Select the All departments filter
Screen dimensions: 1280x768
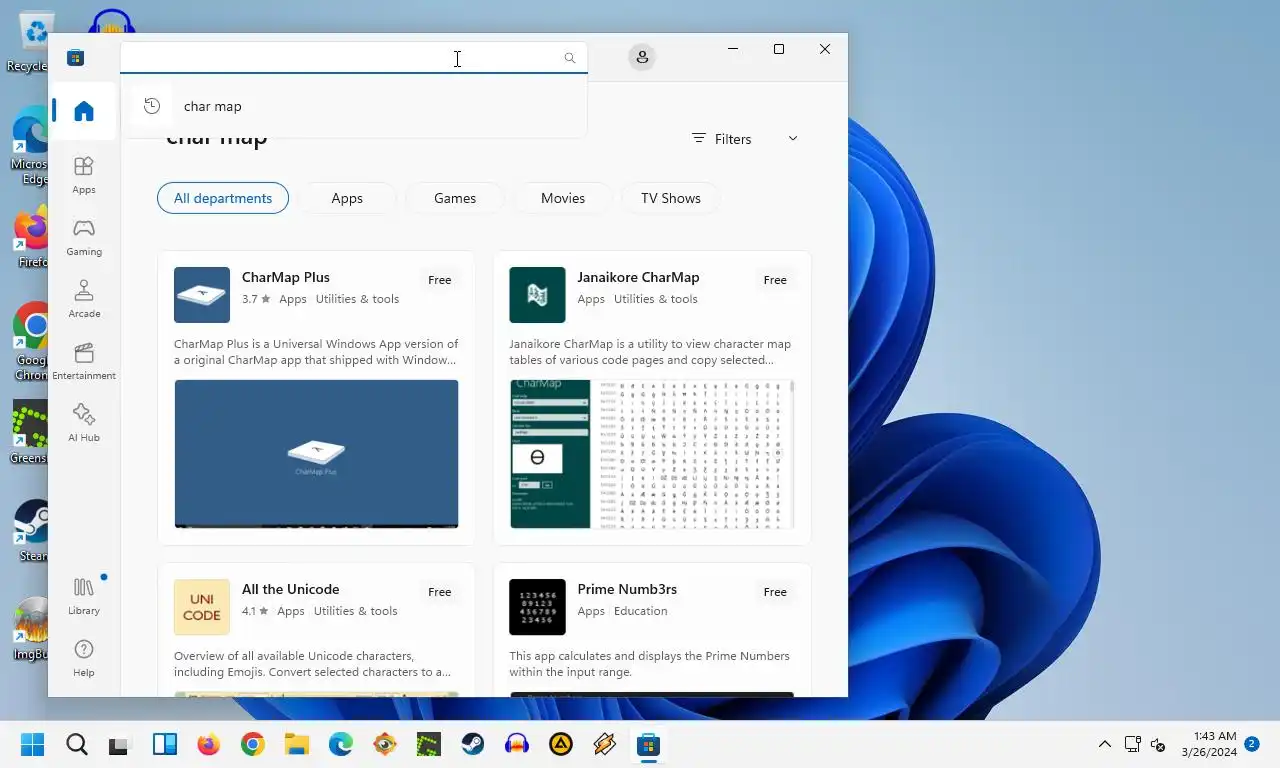[x=223, y=198]
